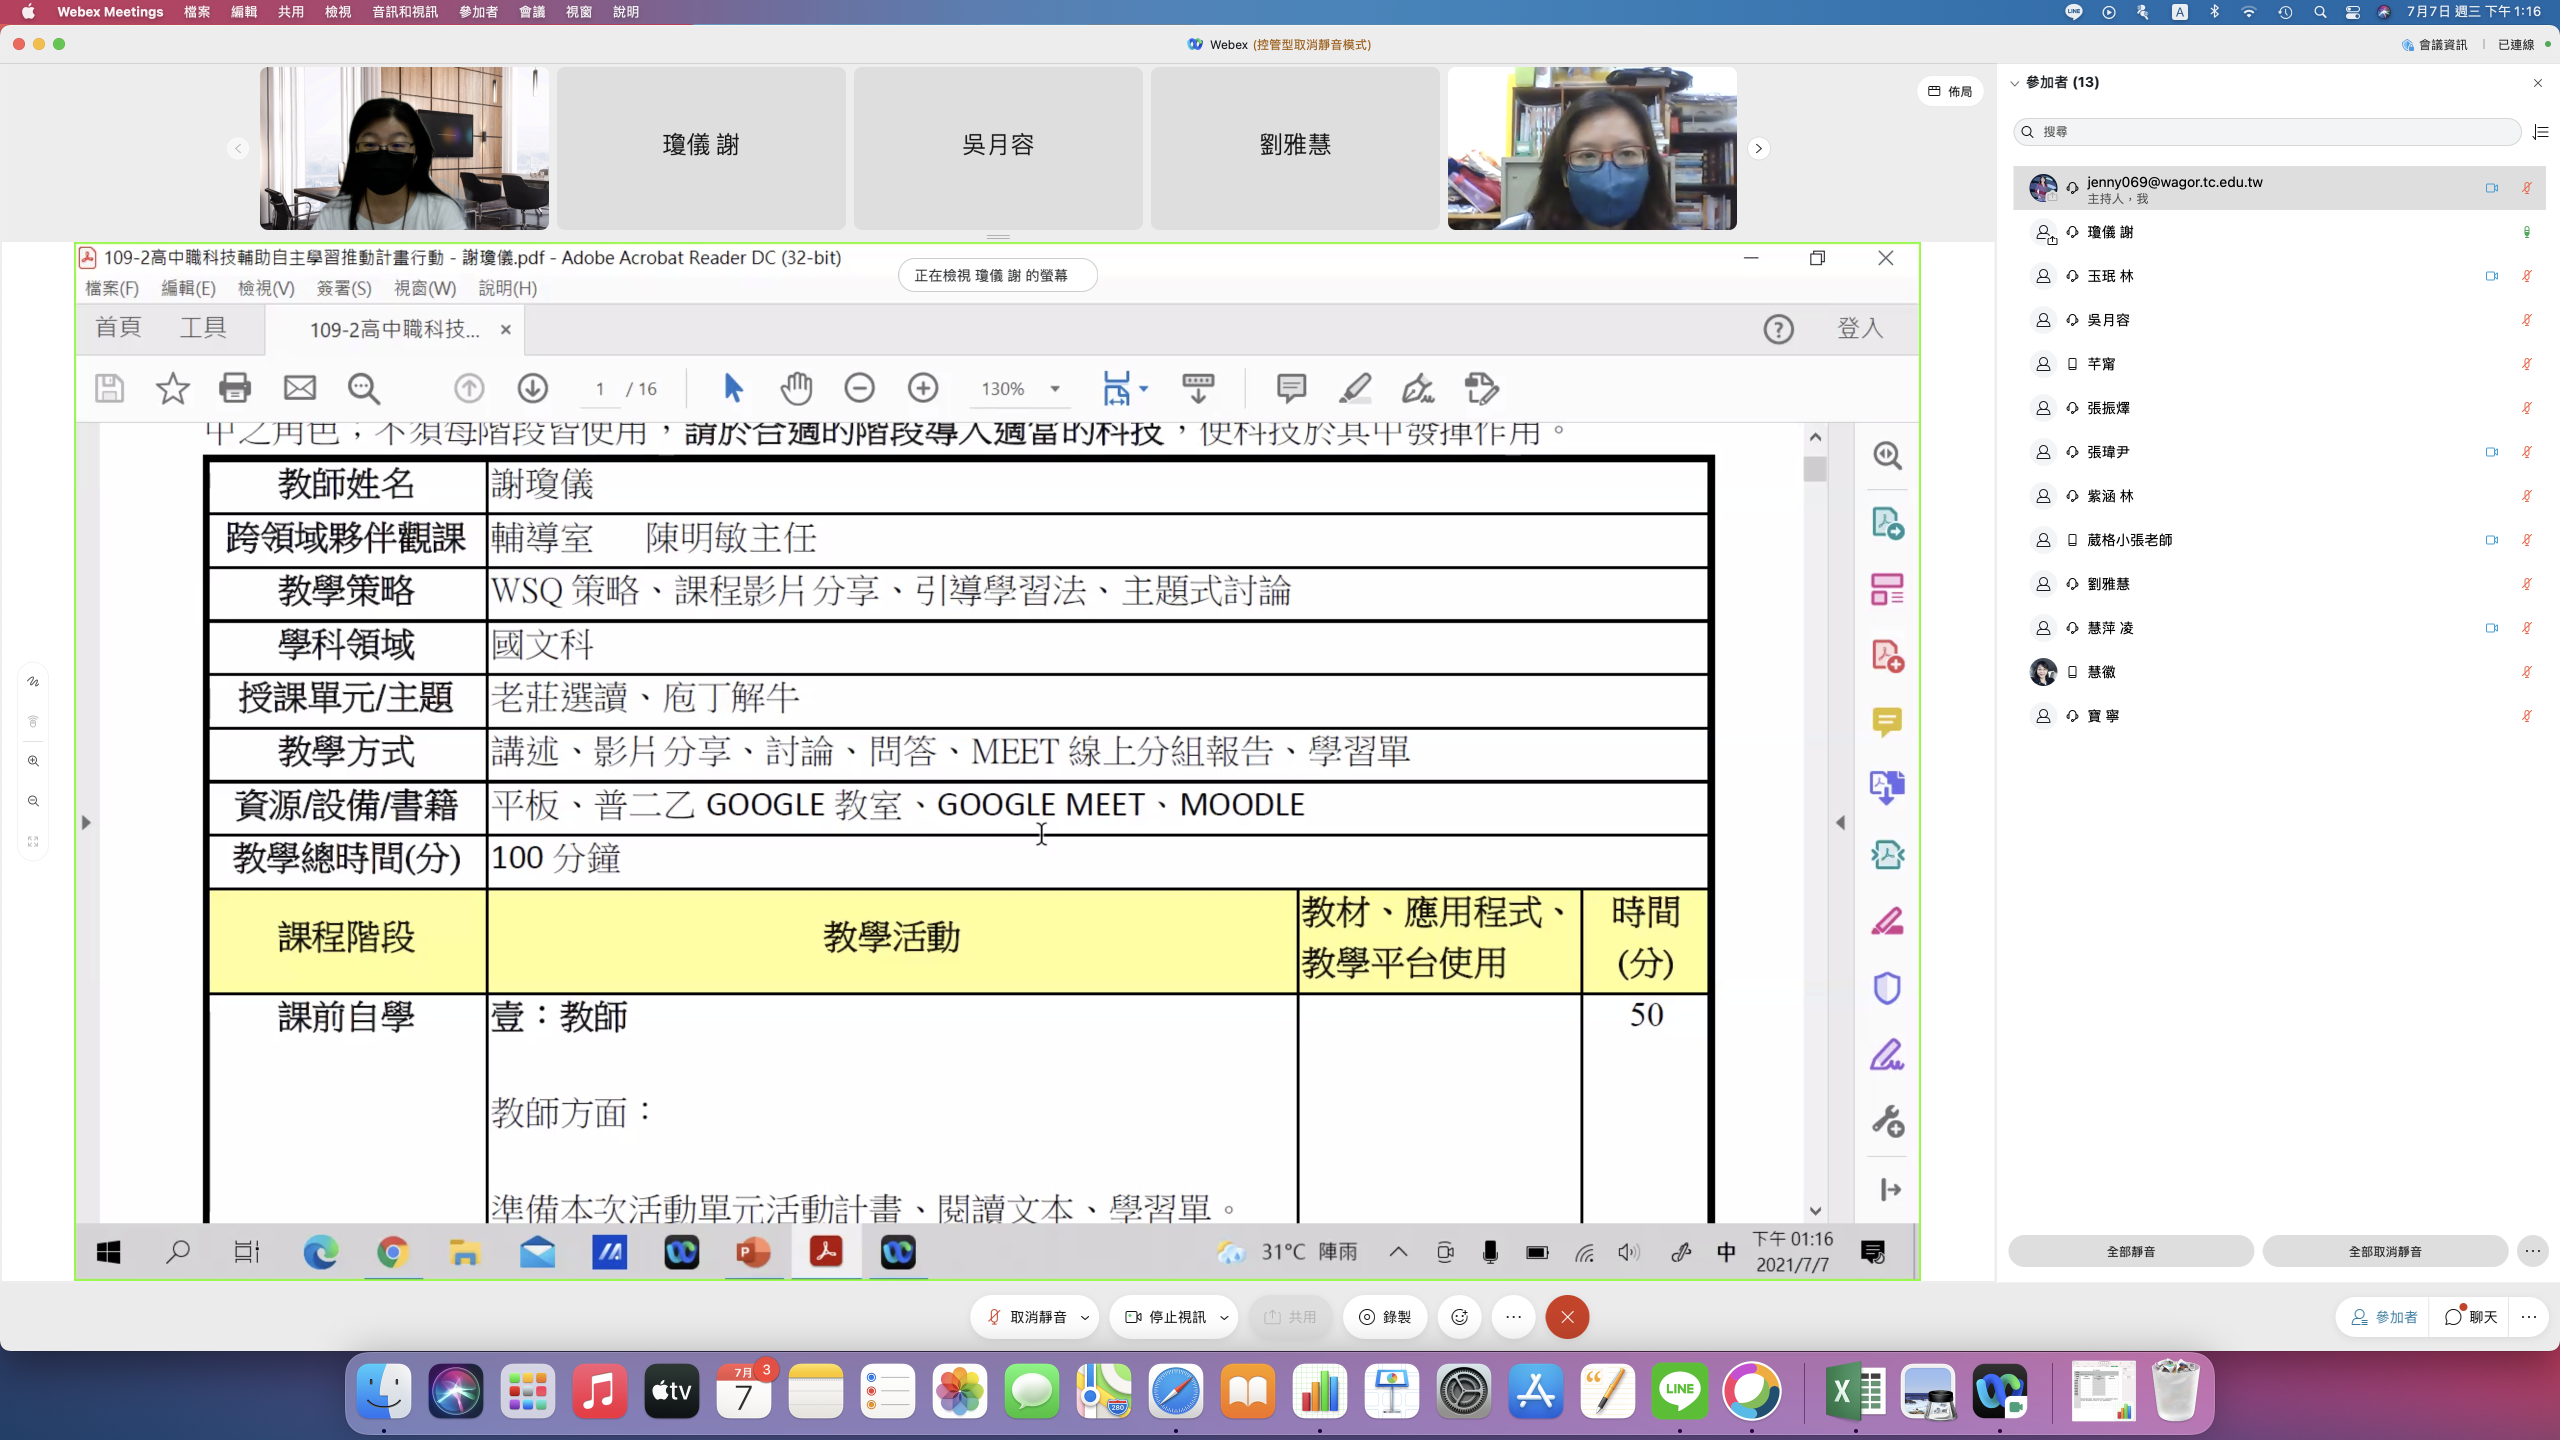Click the red leave meeting button
The height and width of the screenshot is (1440, 2560).
pos(1567,1317)
